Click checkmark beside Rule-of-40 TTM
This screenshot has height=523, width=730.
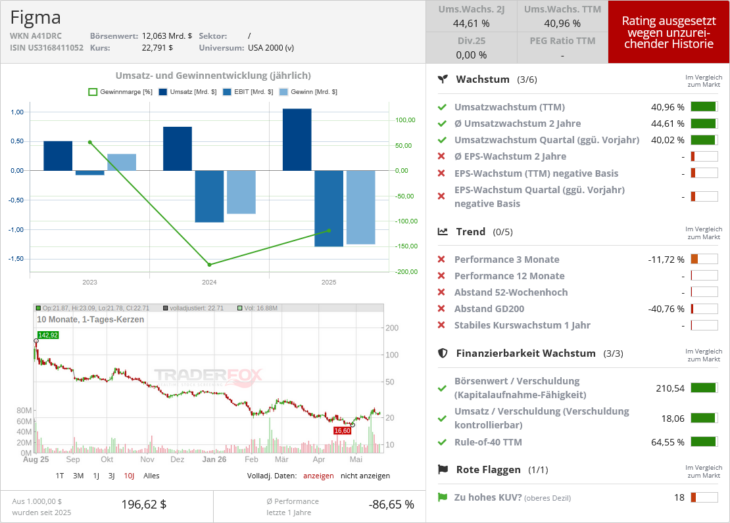pos(442,442)
